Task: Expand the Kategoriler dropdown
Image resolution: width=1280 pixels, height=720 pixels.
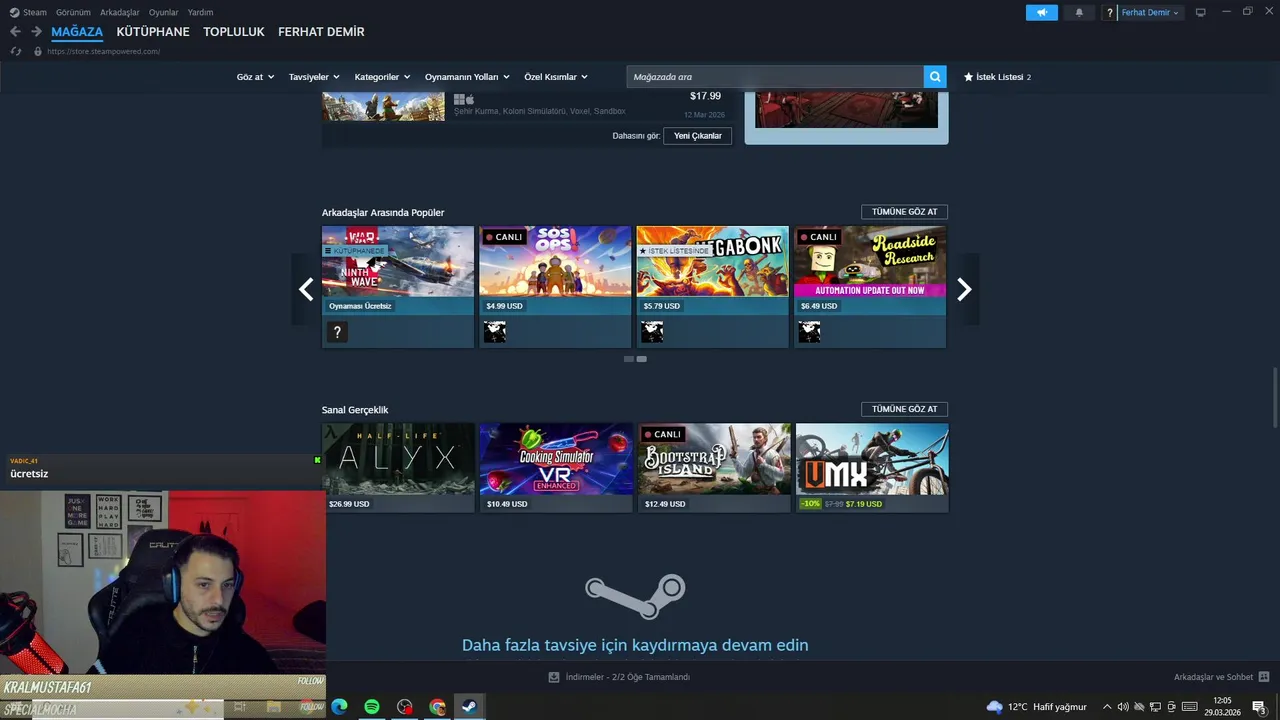Action: coord(383,77)
